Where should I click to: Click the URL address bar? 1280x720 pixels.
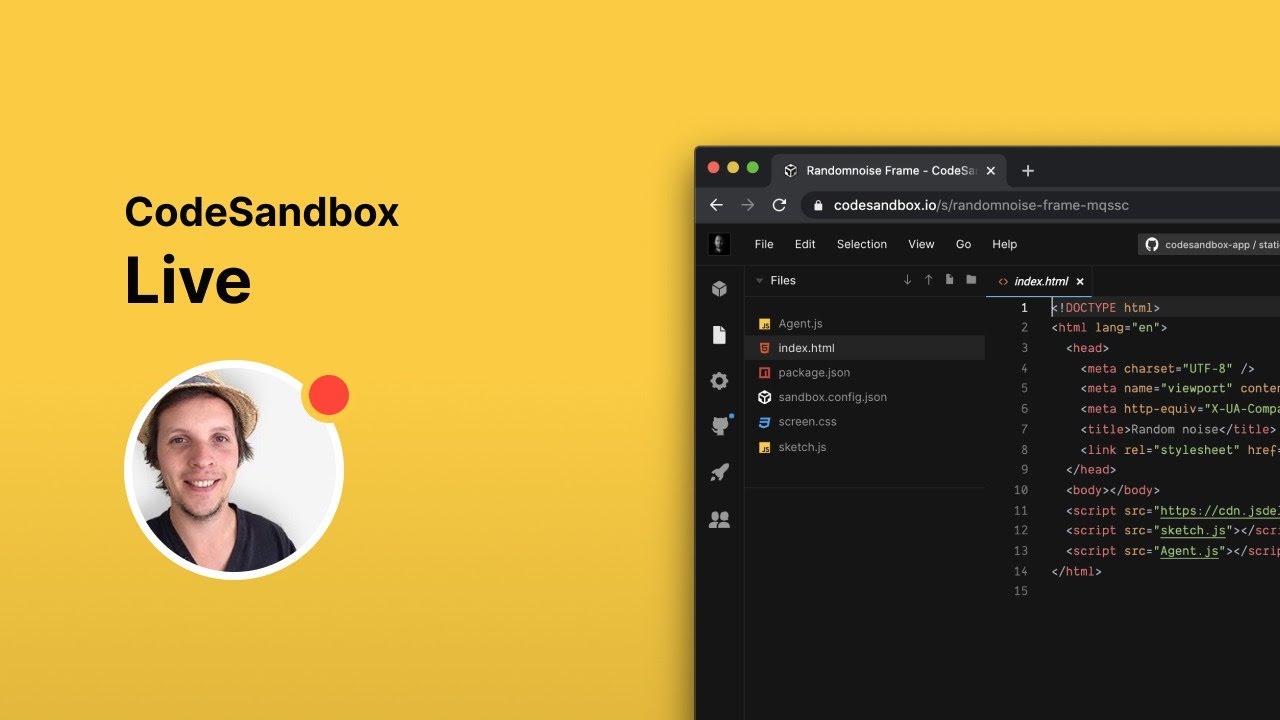1040,205
